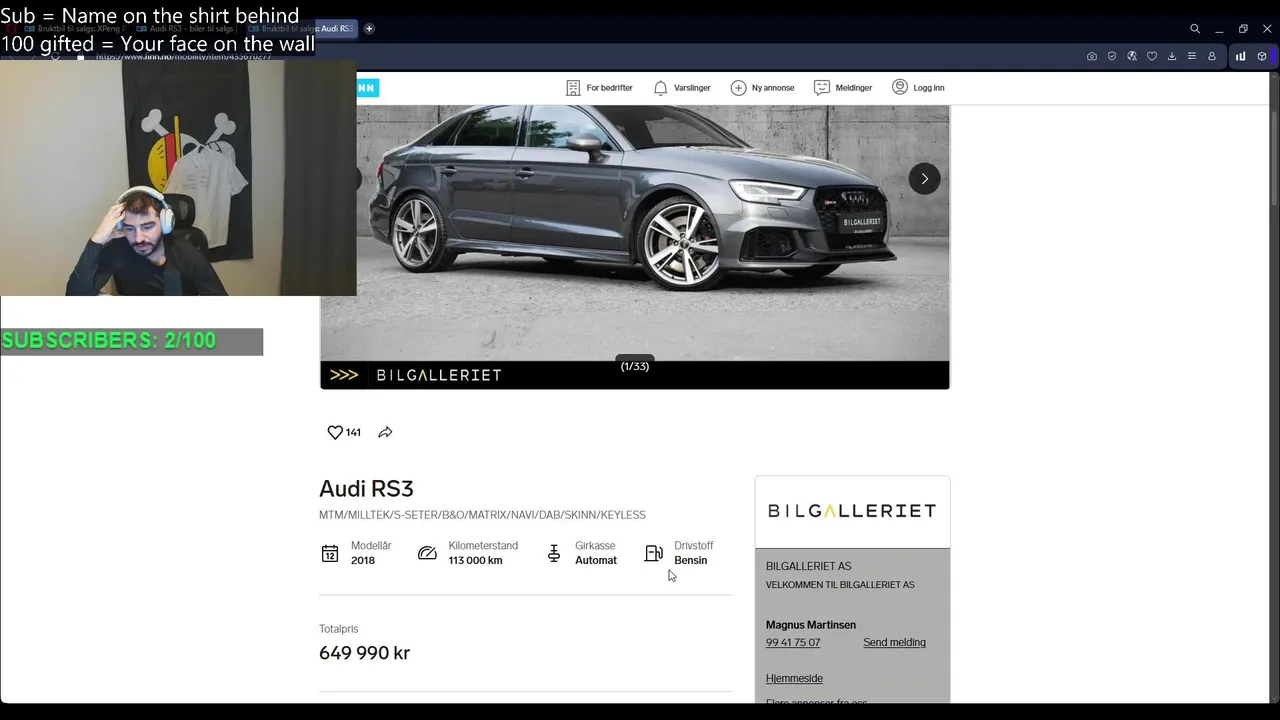Click seller name Magnus Martinsen

(811, 625)
